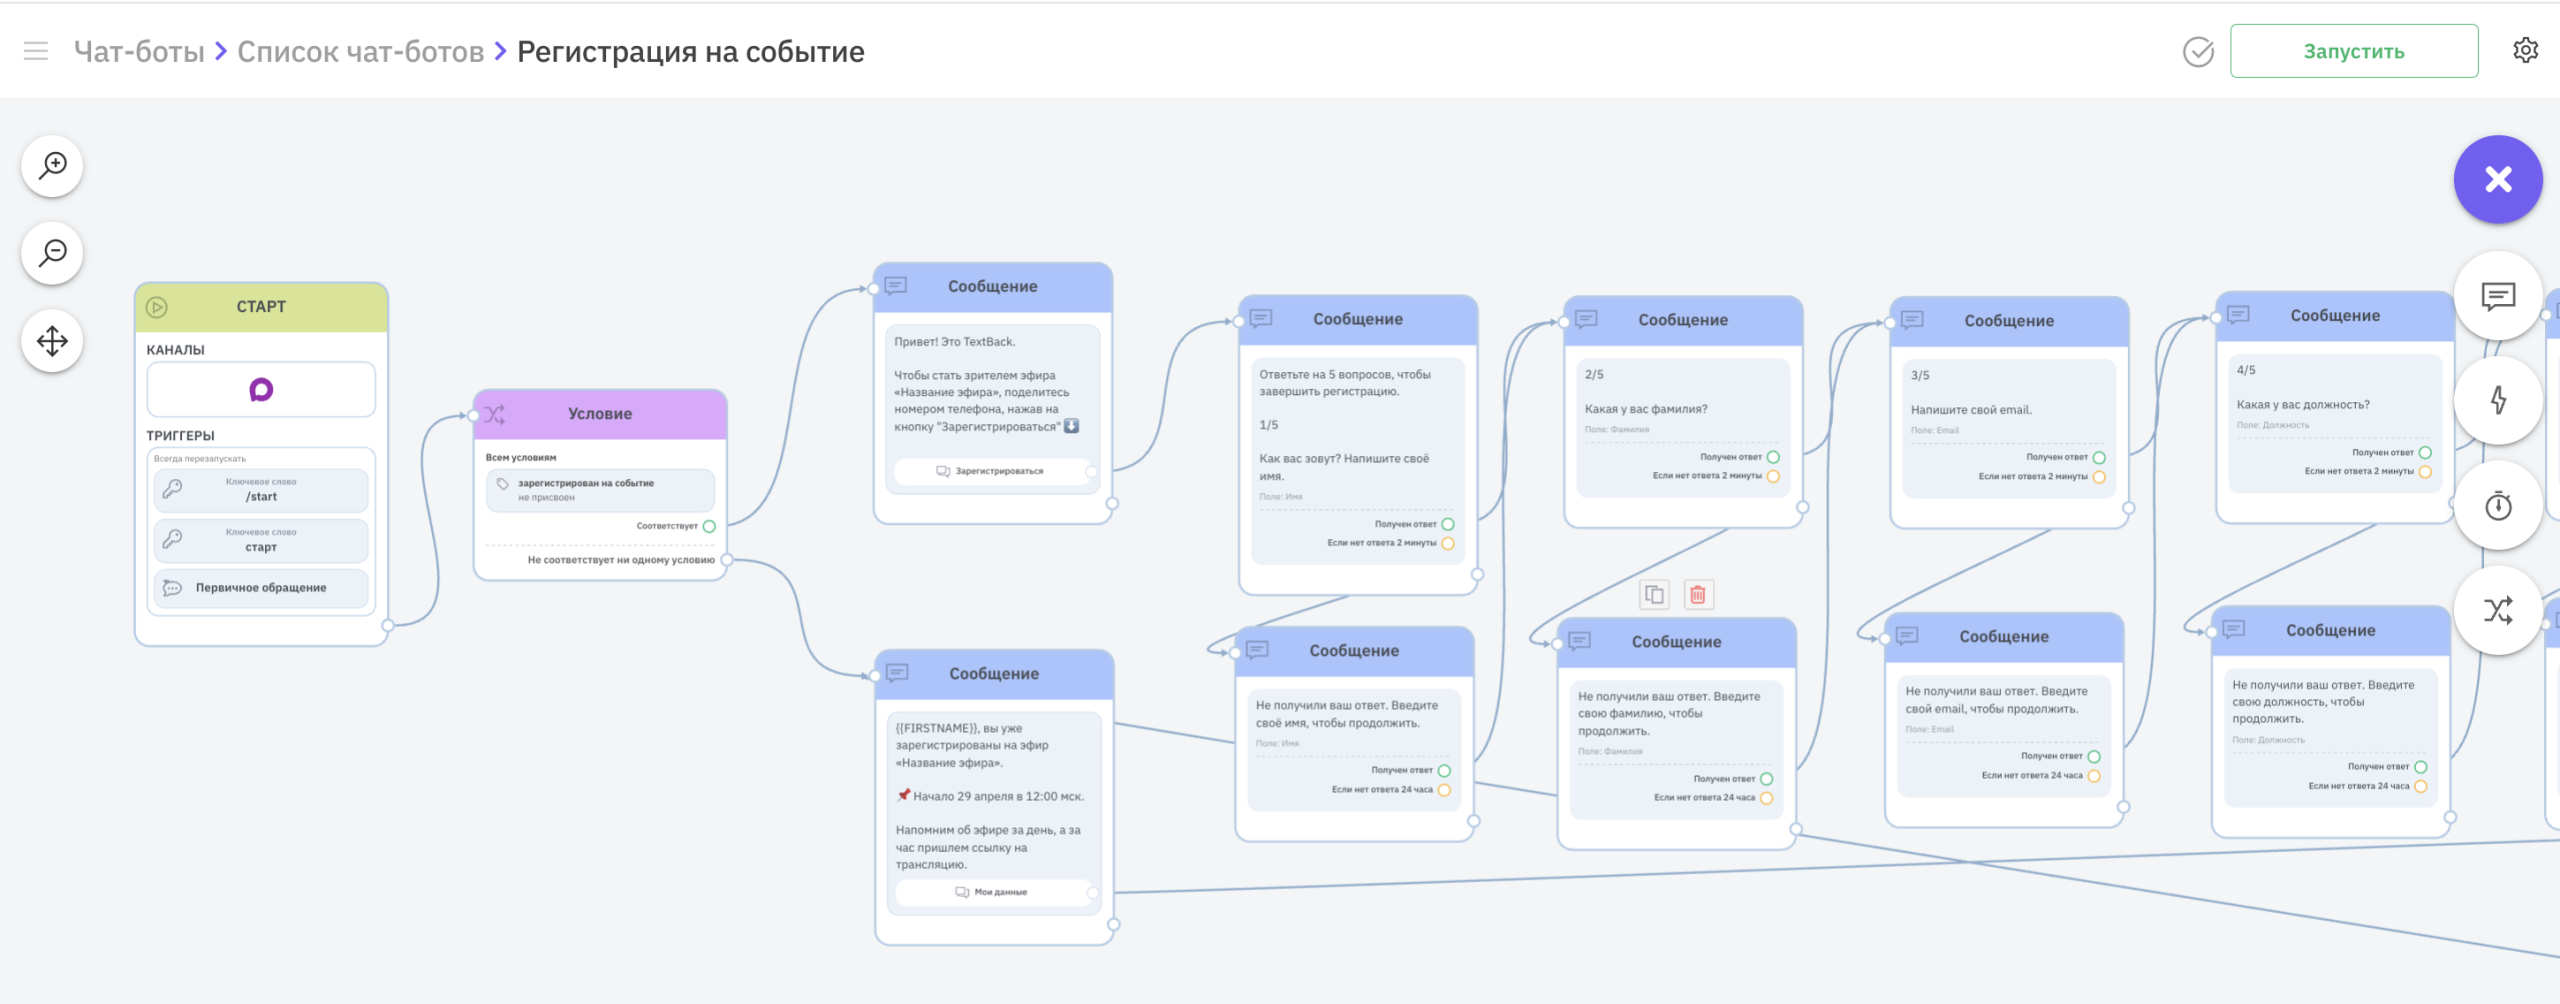Click Если нет ответа 24 часа in email reminder
Viewport: 2560px width, 1004px height.
pos(2093,776)
